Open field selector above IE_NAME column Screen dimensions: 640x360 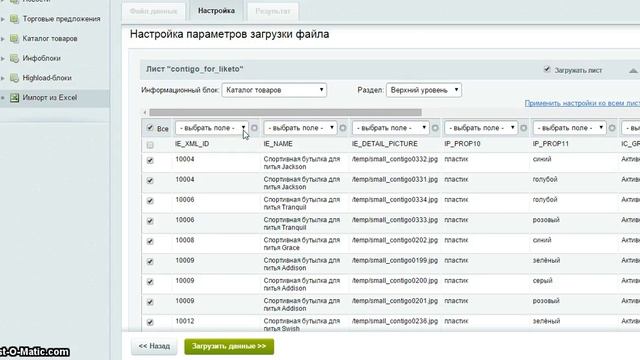(300, 128)
